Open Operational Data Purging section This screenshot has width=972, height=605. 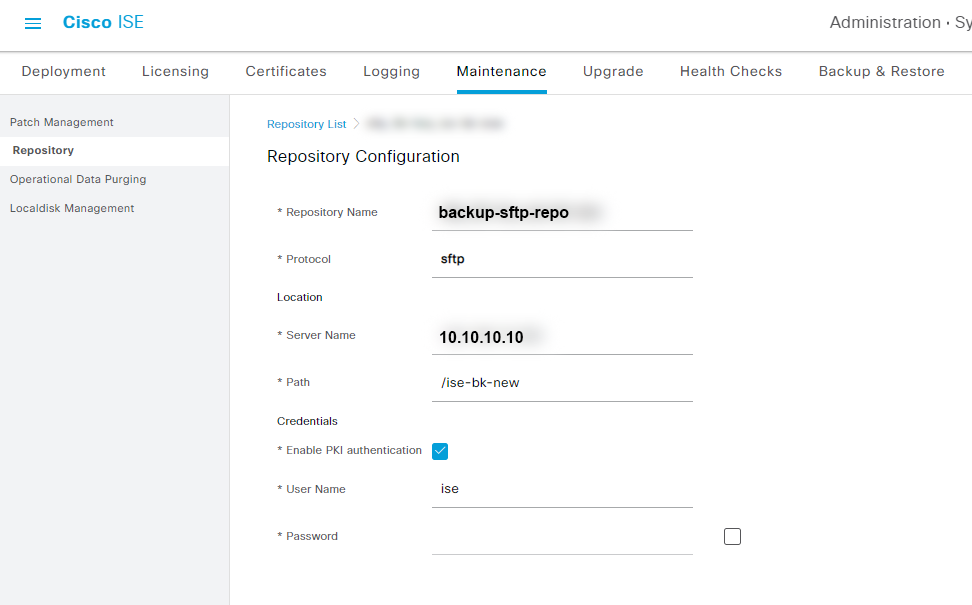point(78,179)
